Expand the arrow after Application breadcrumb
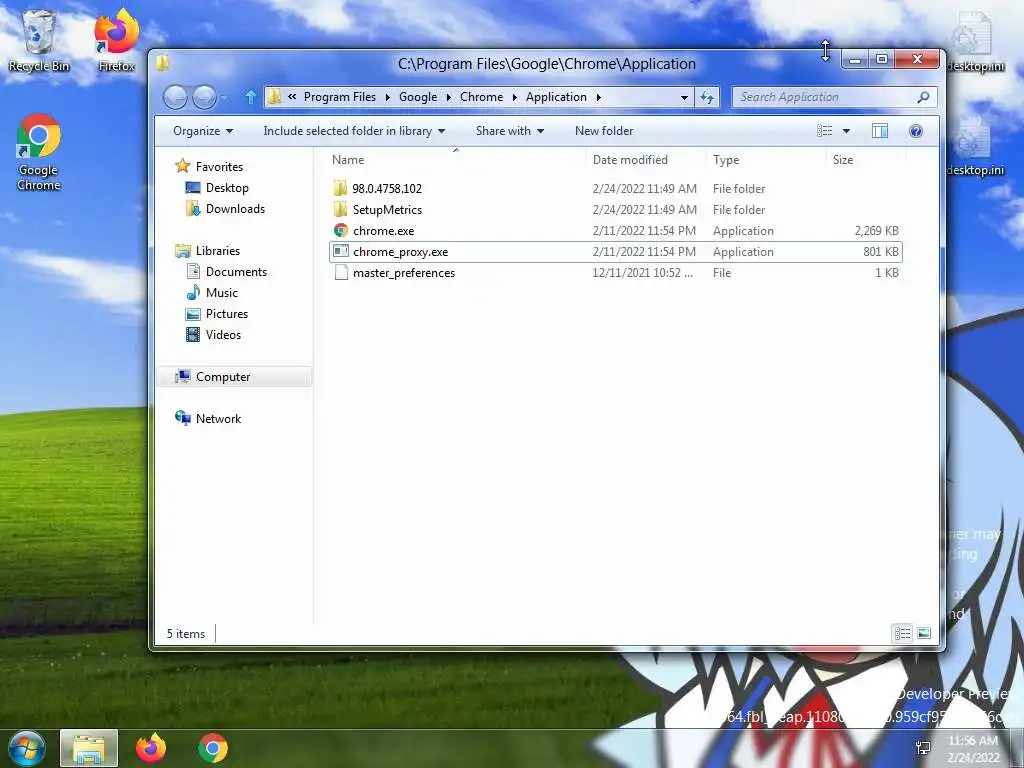The width and height of the screenshot is (1024, 768). pos(598,97)
